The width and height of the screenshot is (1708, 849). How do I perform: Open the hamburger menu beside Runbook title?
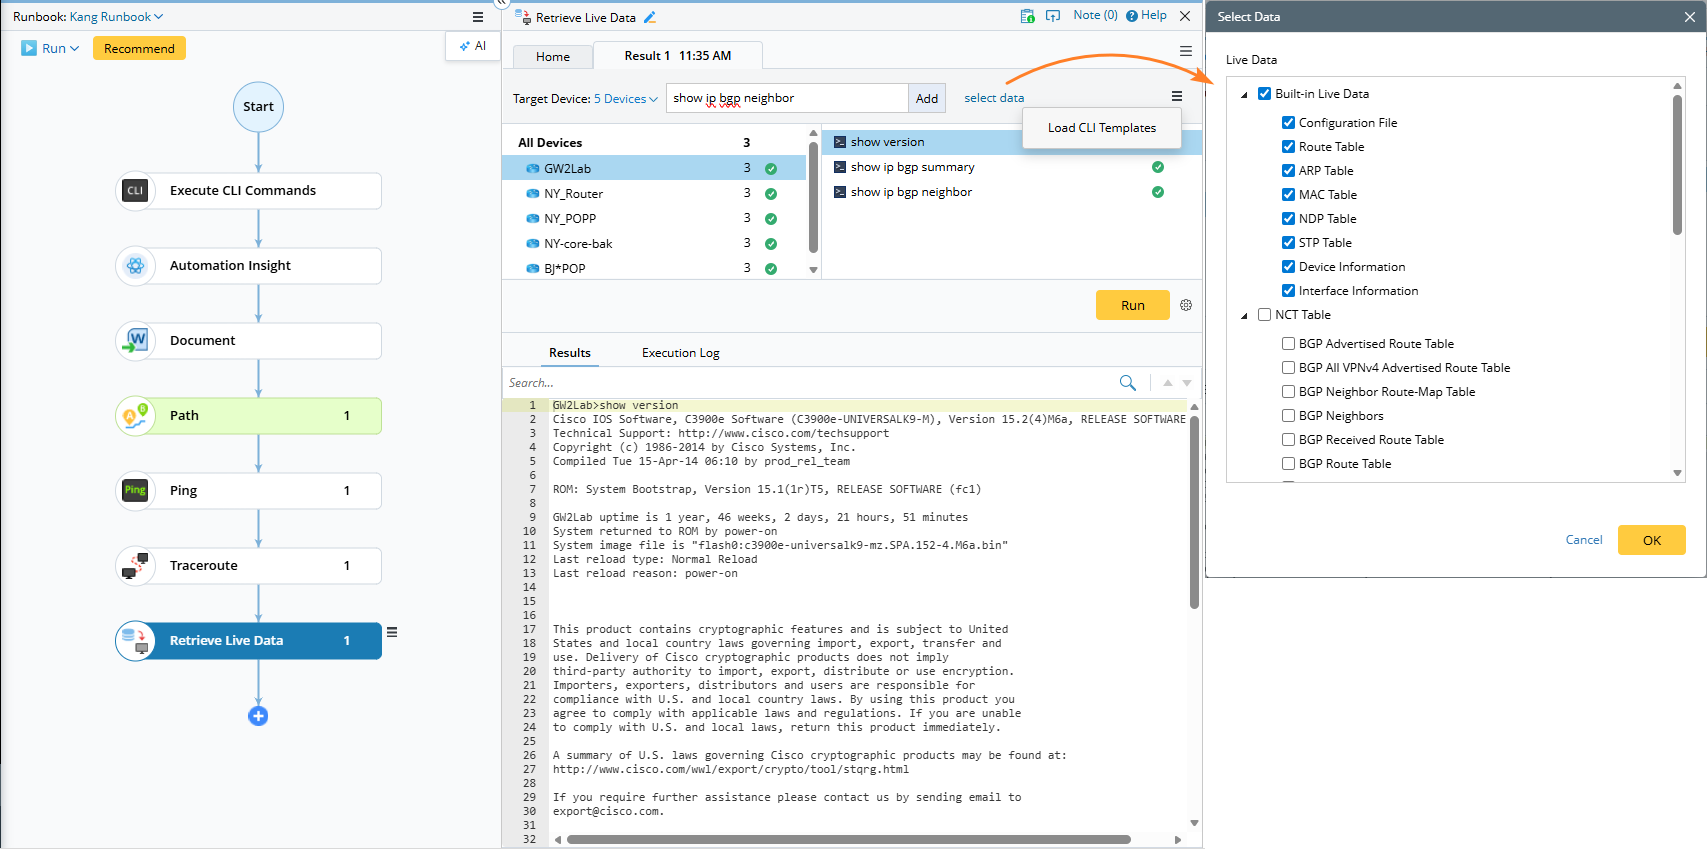(x=478, y=17)
